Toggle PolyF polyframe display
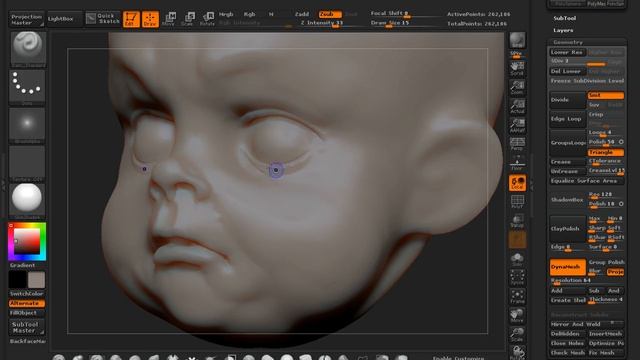 tap(517, 202)
